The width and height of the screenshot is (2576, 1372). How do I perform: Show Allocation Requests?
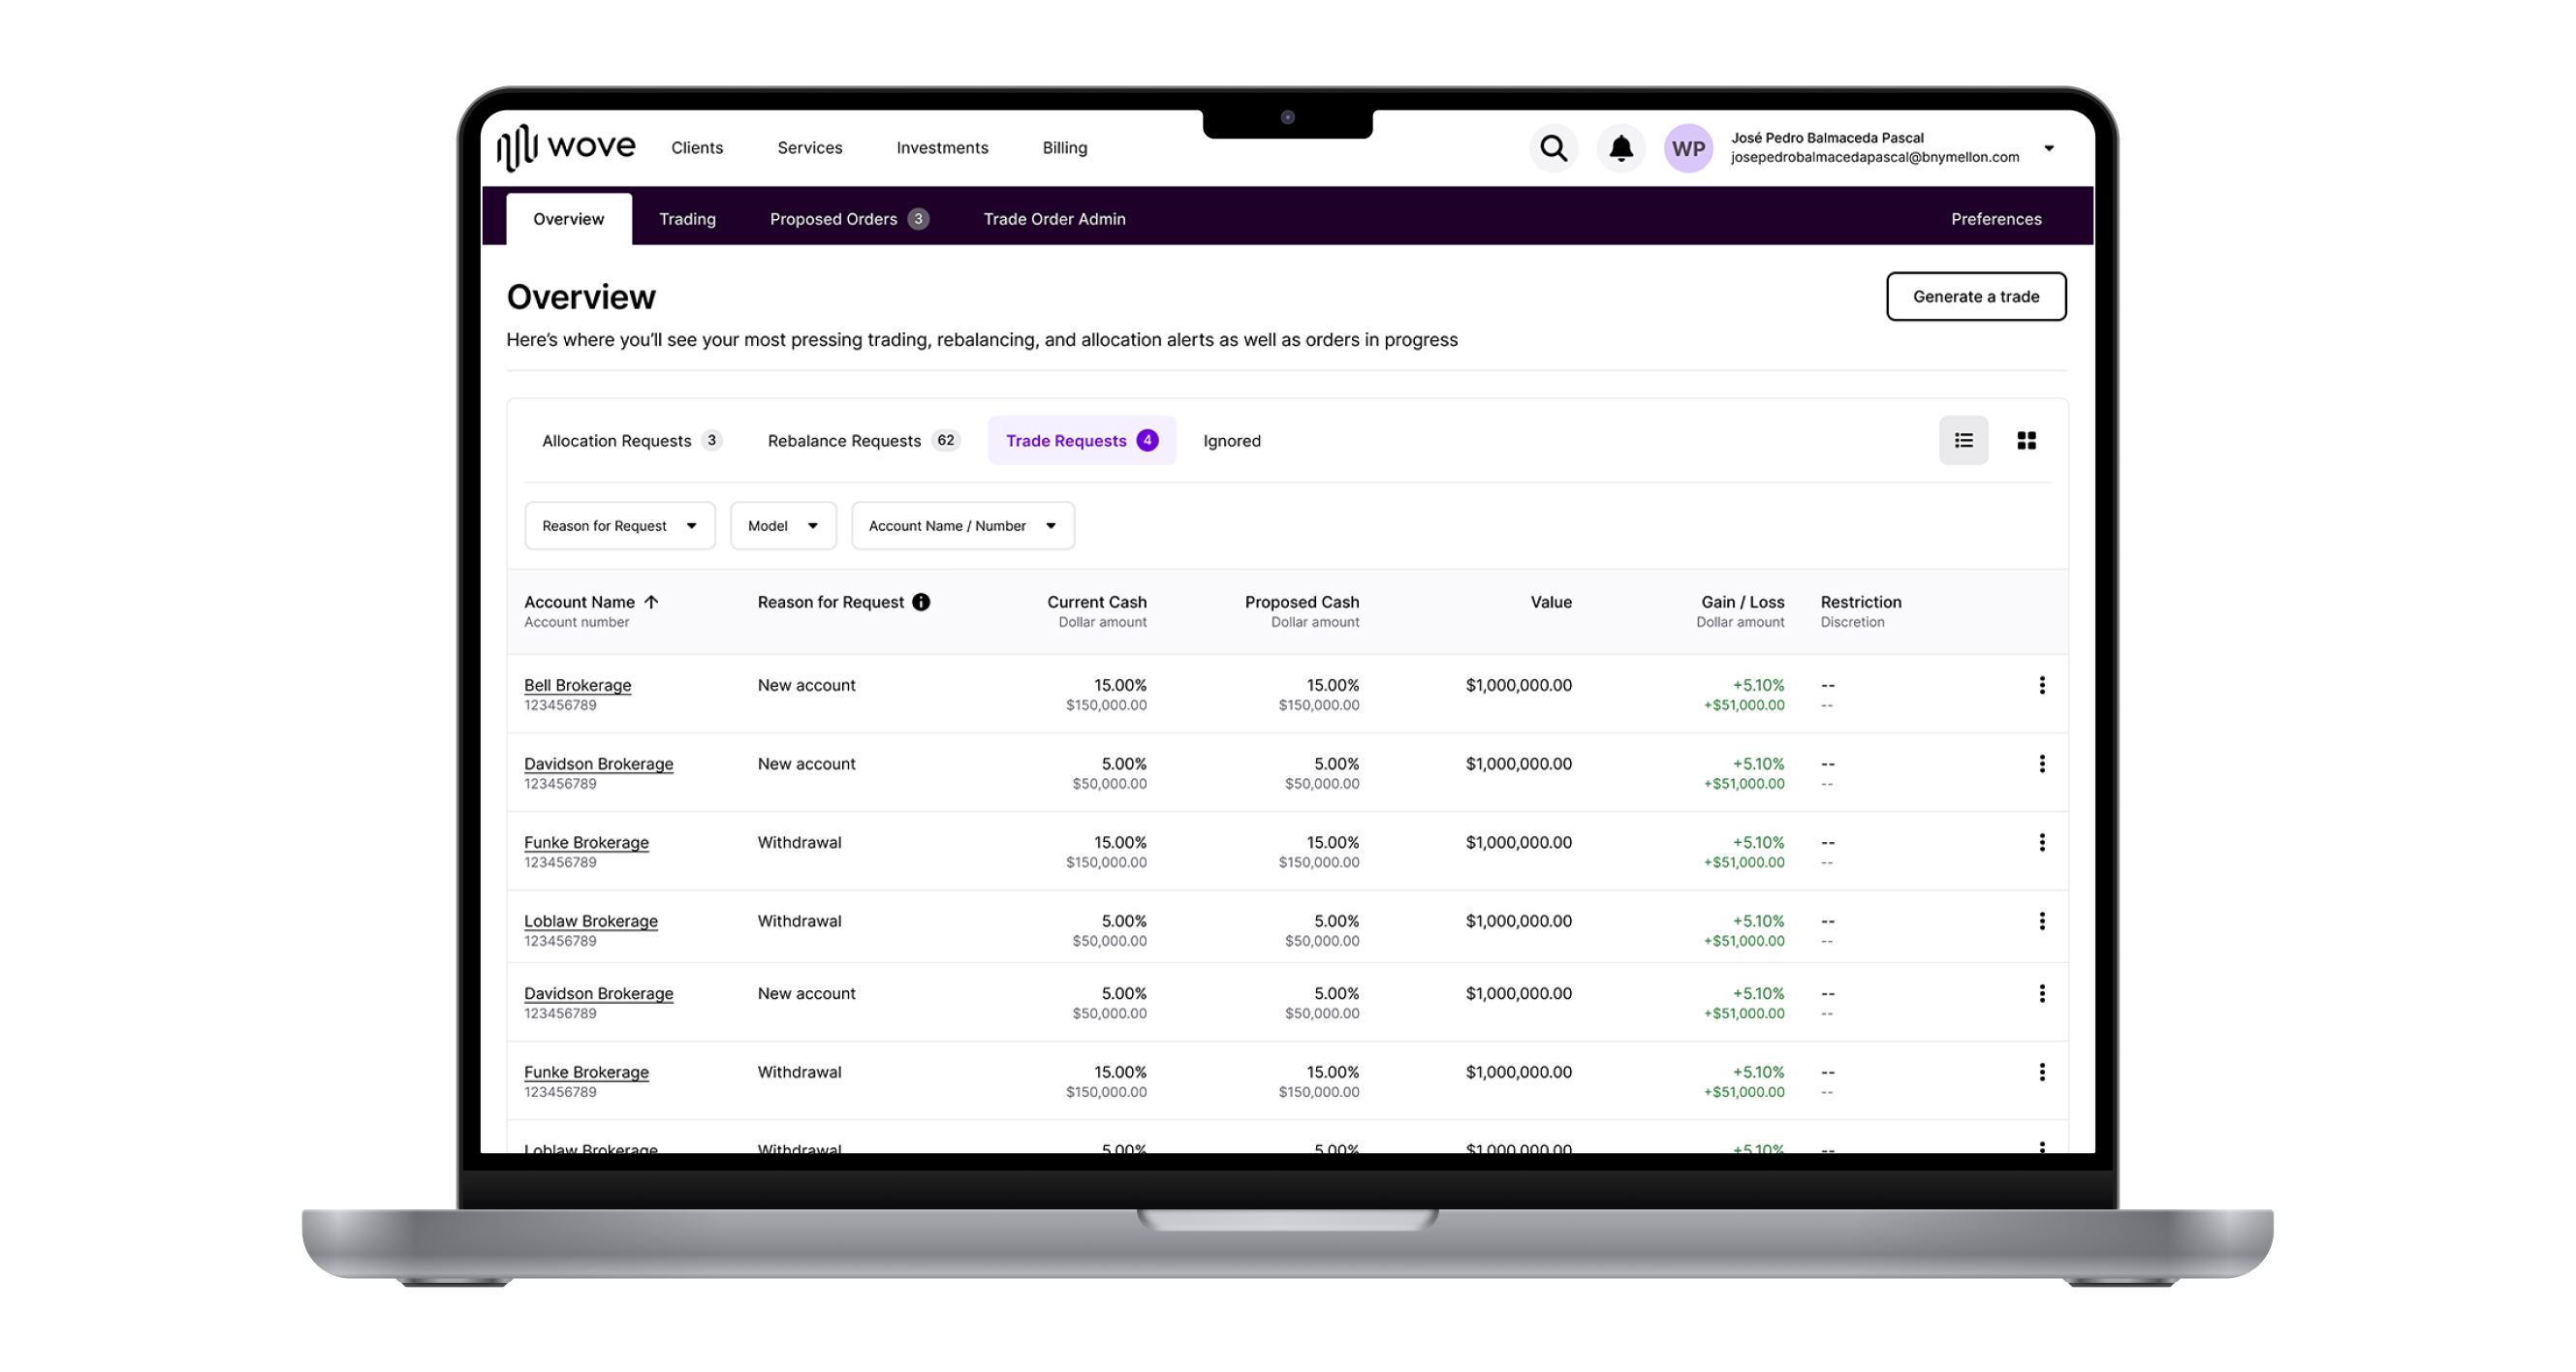click(632, 441)
